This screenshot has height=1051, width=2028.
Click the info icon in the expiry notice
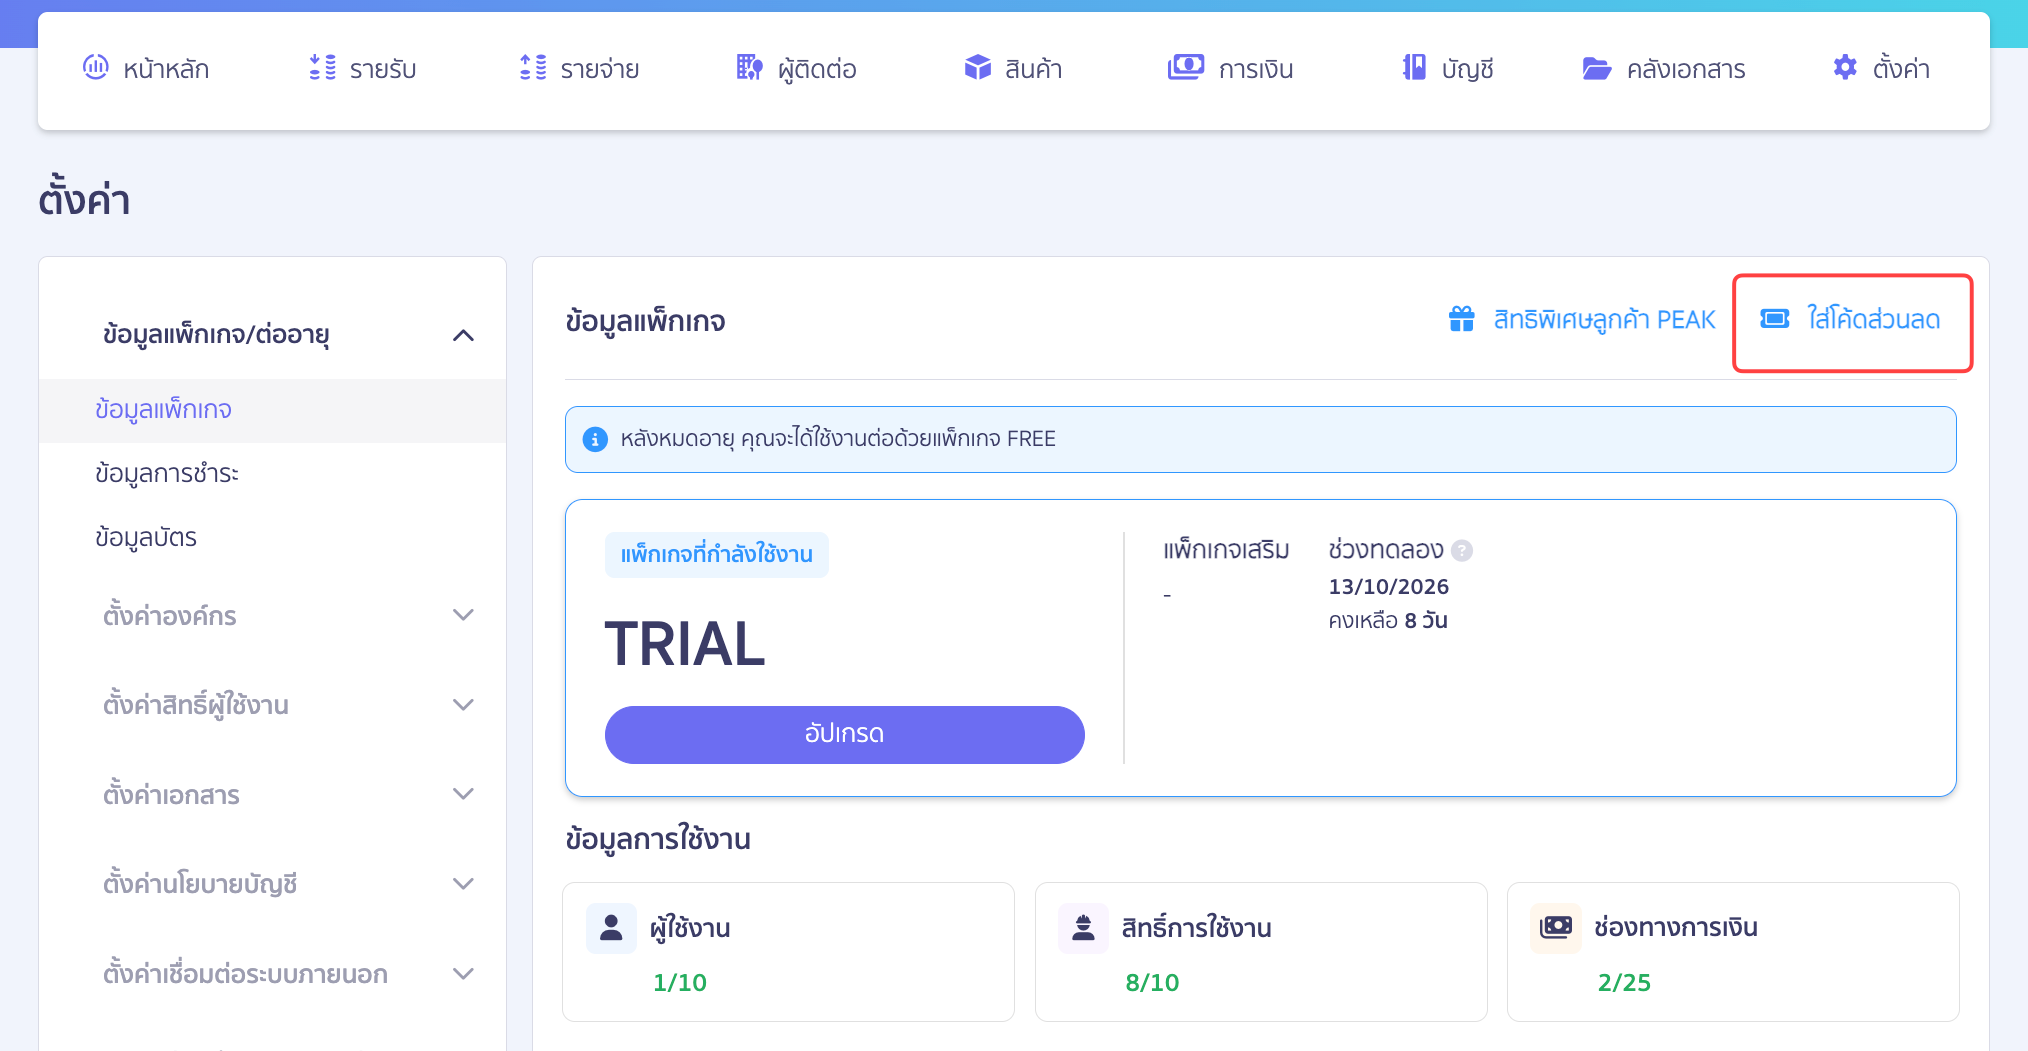[x=595, y=439]
